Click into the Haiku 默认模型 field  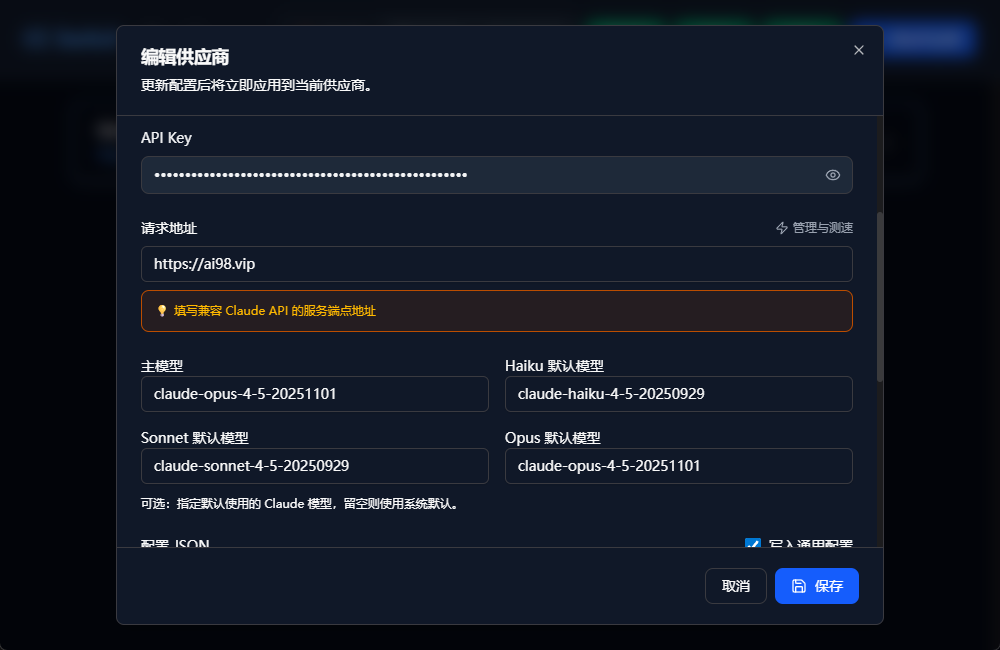(x=678, y=394)
